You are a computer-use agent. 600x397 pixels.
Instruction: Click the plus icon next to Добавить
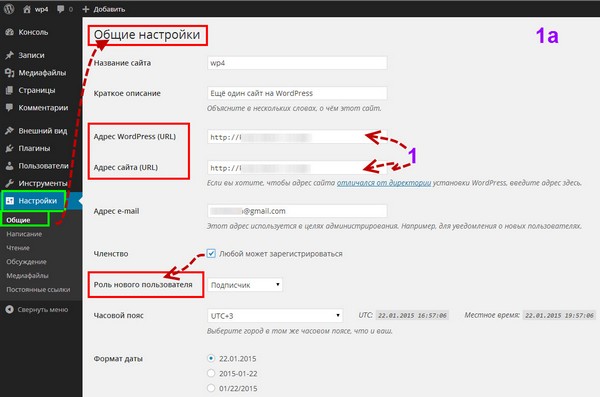86,9
